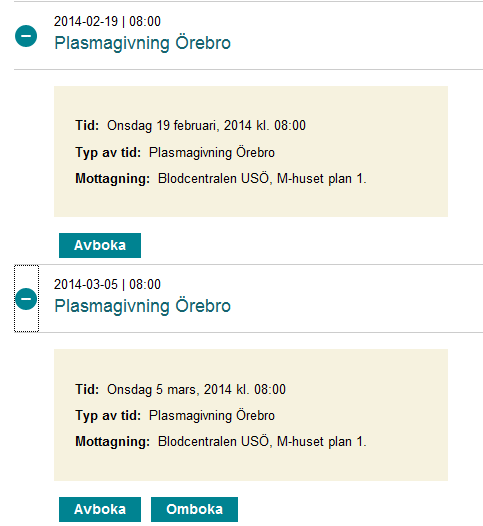Click the Avboka button for 19 februari appointment
The width and height of the screenshot is (483, 526).
[100, 245]
